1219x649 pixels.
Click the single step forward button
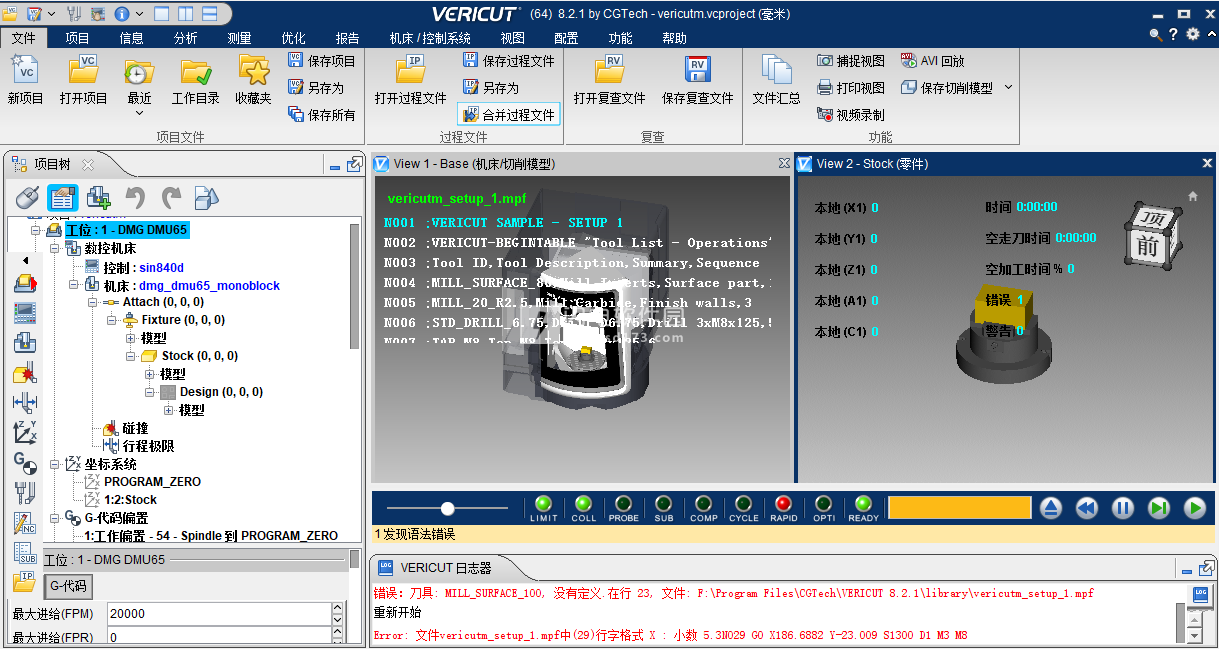pyautogui.click(x=1158, y=508)
